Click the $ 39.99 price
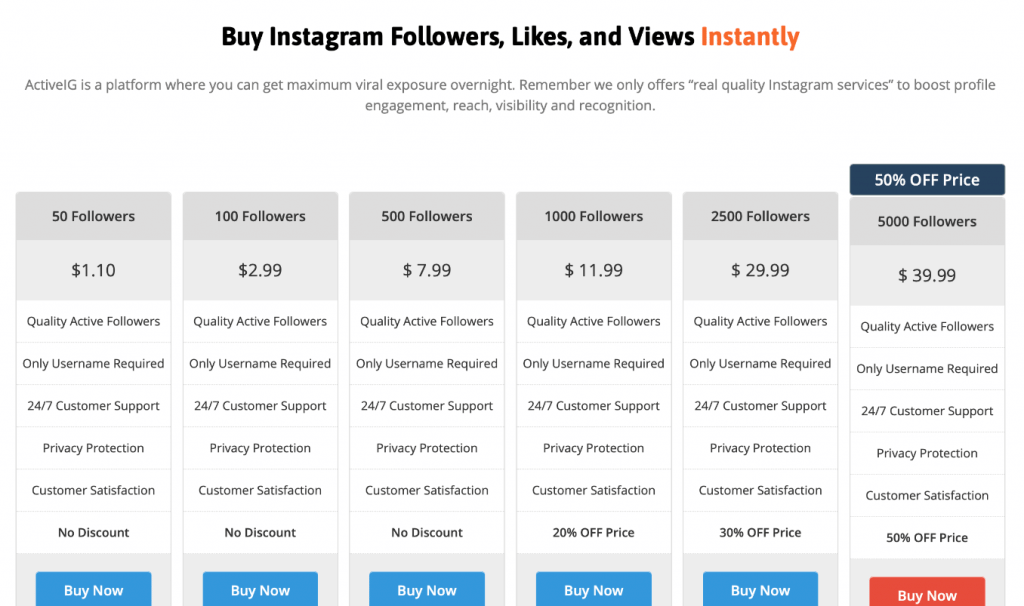Viewport: 1024px width, 606px height. 927,275
